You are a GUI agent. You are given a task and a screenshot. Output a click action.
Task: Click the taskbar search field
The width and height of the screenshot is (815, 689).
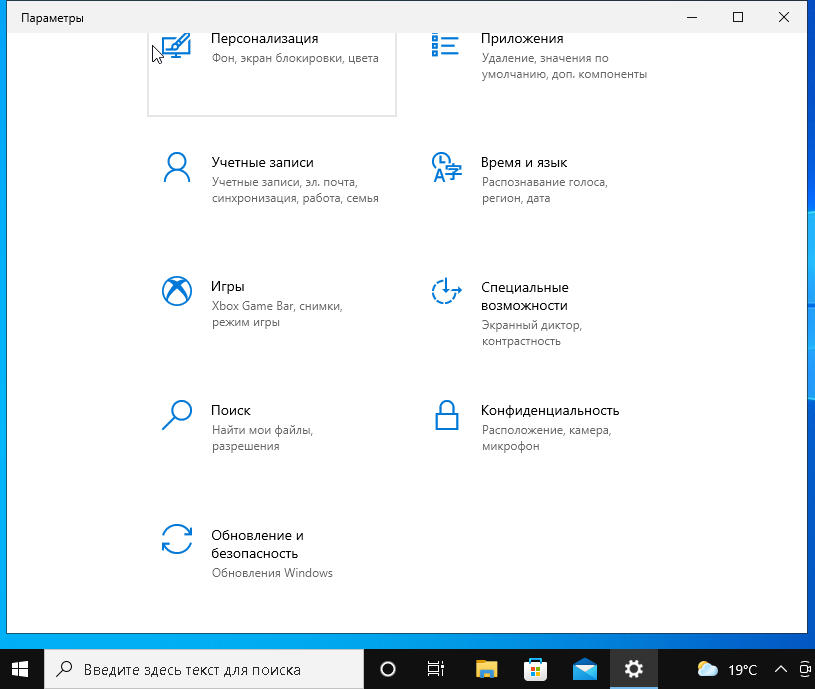coord(204,669)
